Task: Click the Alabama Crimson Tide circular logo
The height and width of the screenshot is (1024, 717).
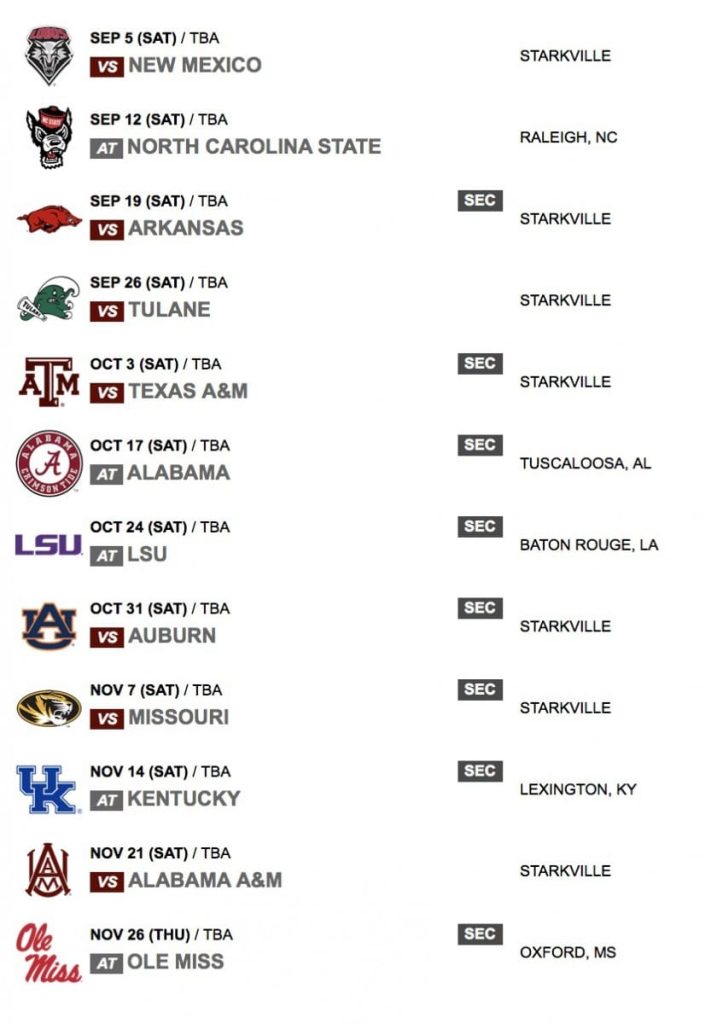Action: [49, 463]
